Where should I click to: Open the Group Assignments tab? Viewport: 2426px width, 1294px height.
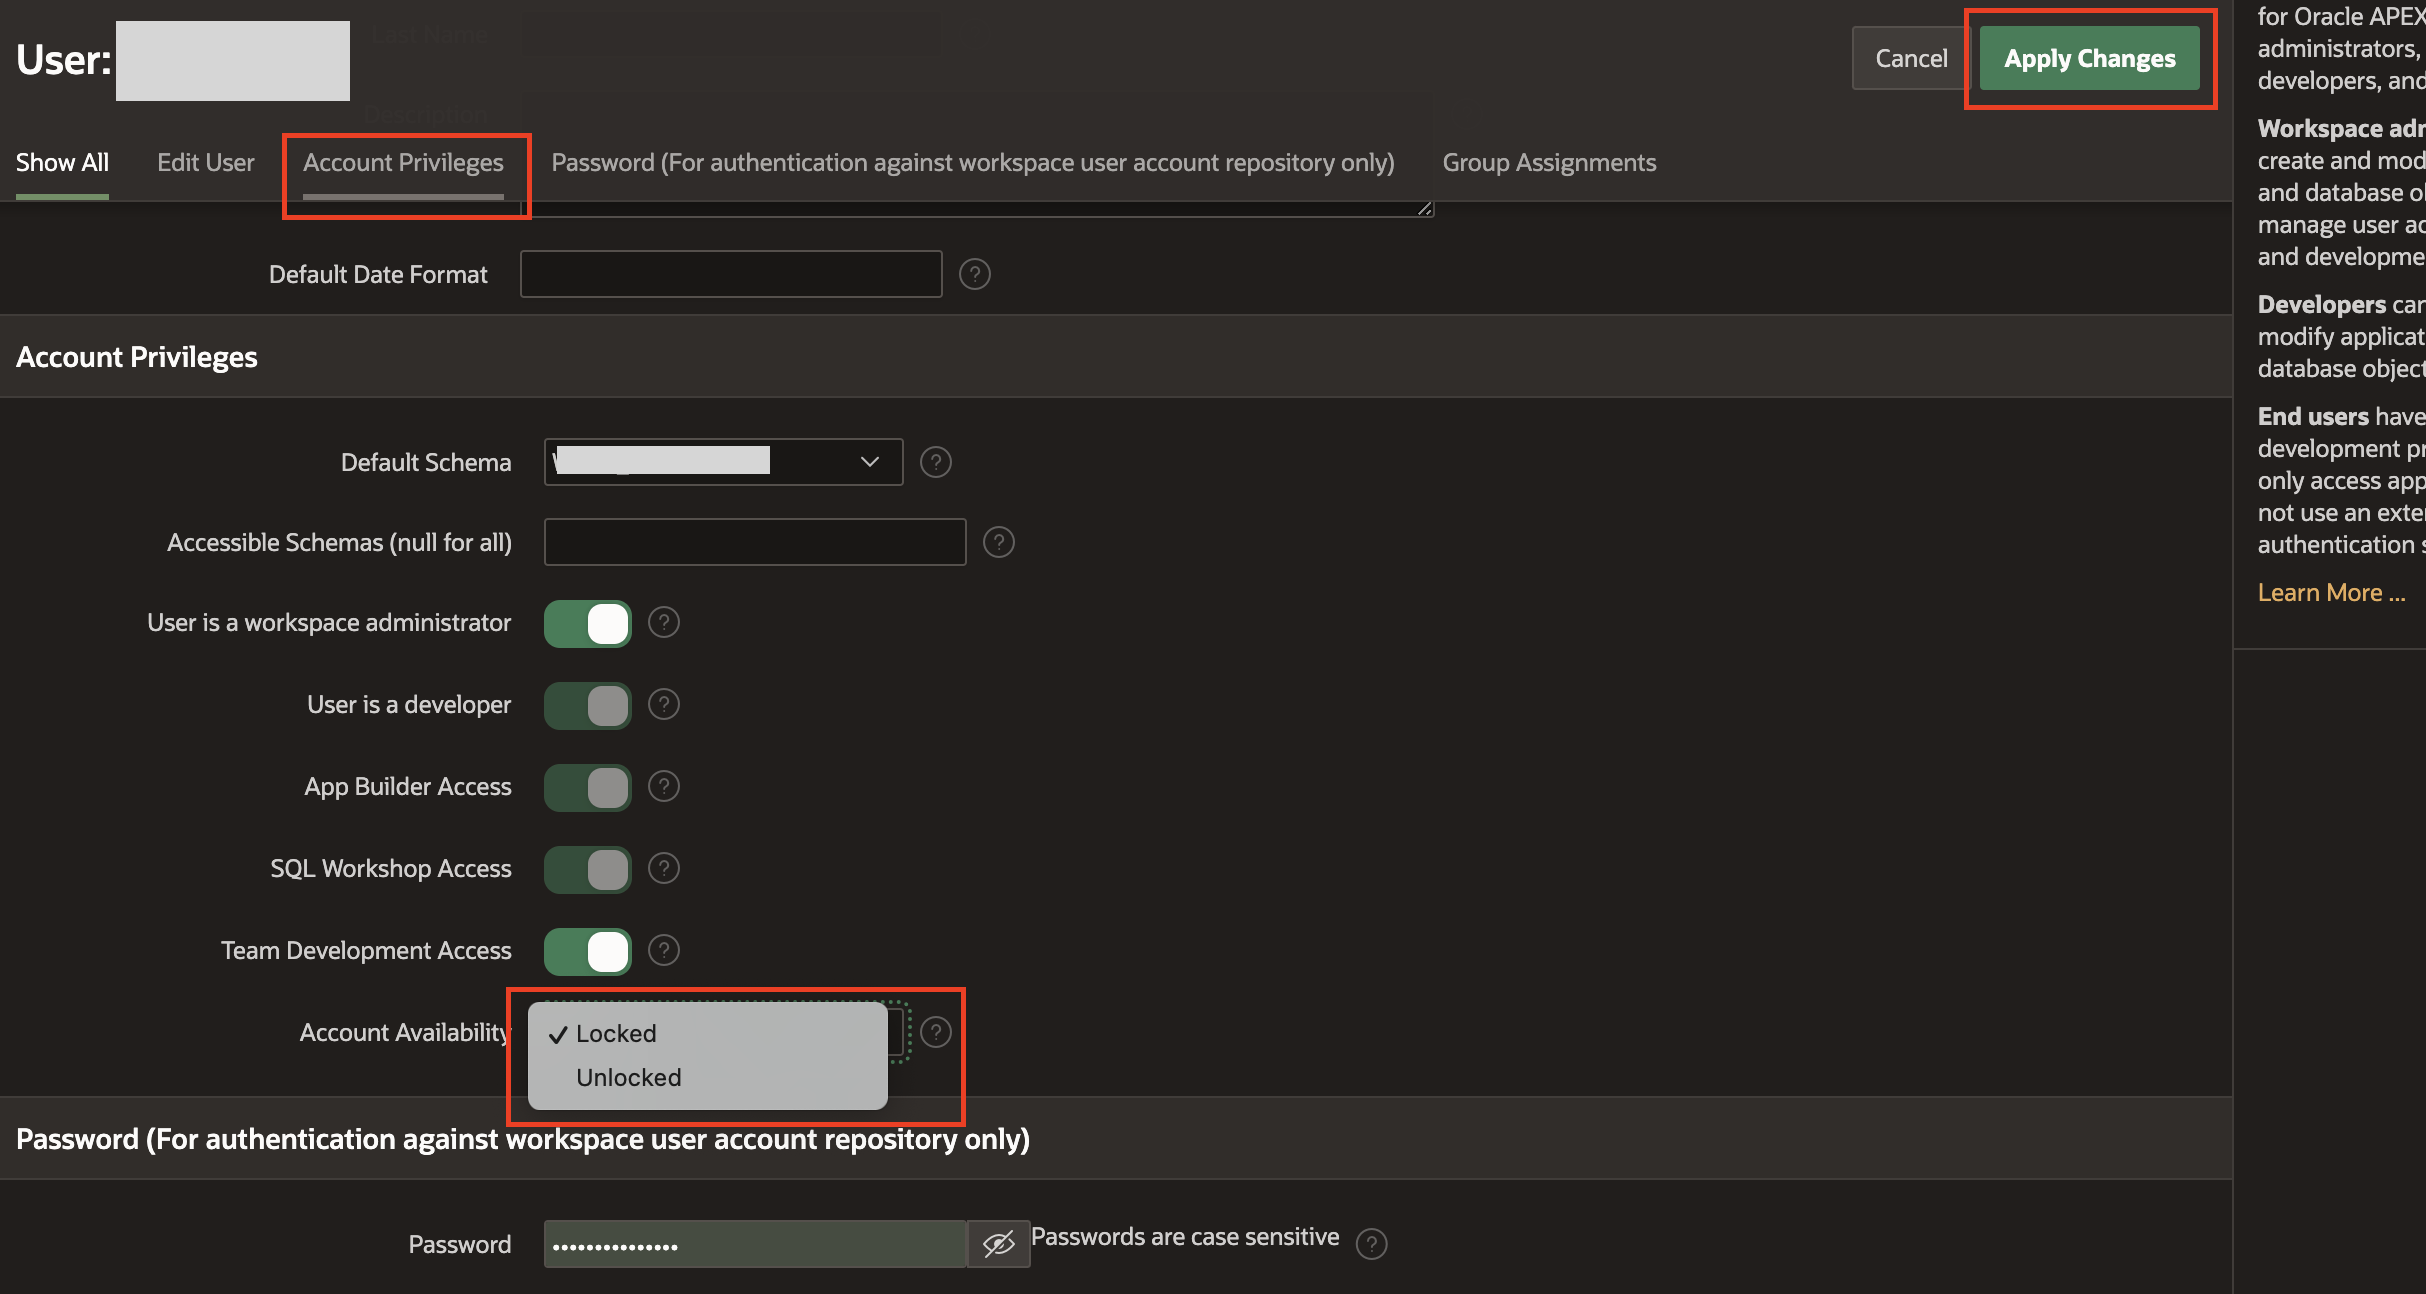pos(1548,163)
